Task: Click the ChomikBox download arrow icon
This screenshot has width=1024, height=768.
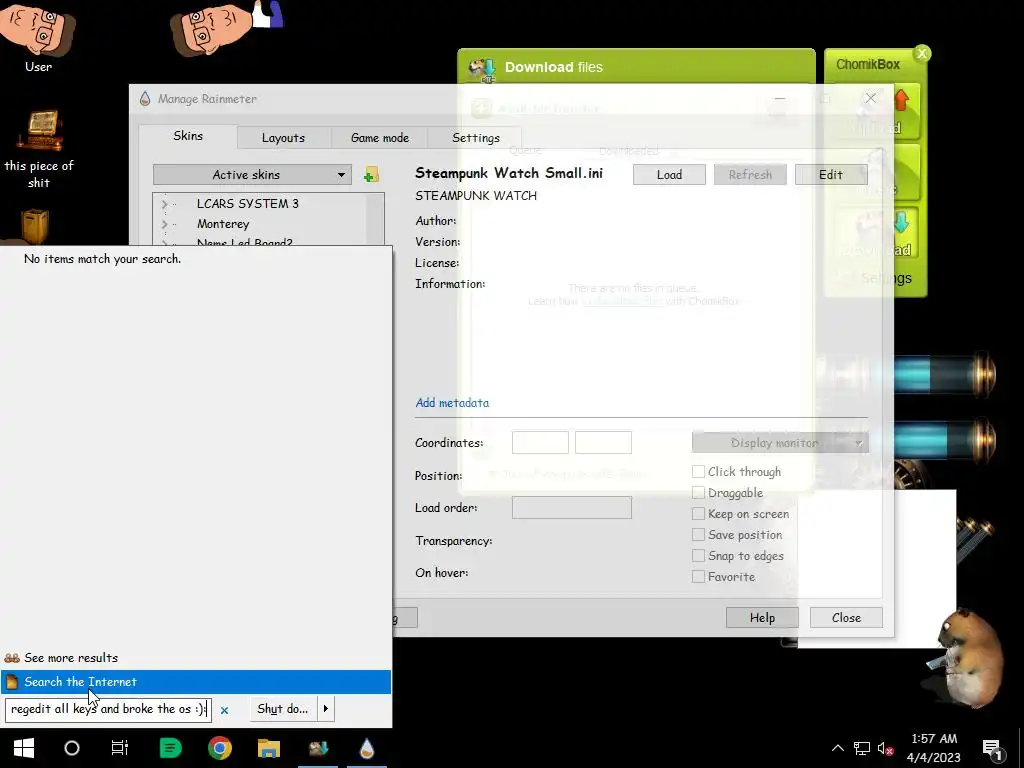Action: tap(901, 222)
